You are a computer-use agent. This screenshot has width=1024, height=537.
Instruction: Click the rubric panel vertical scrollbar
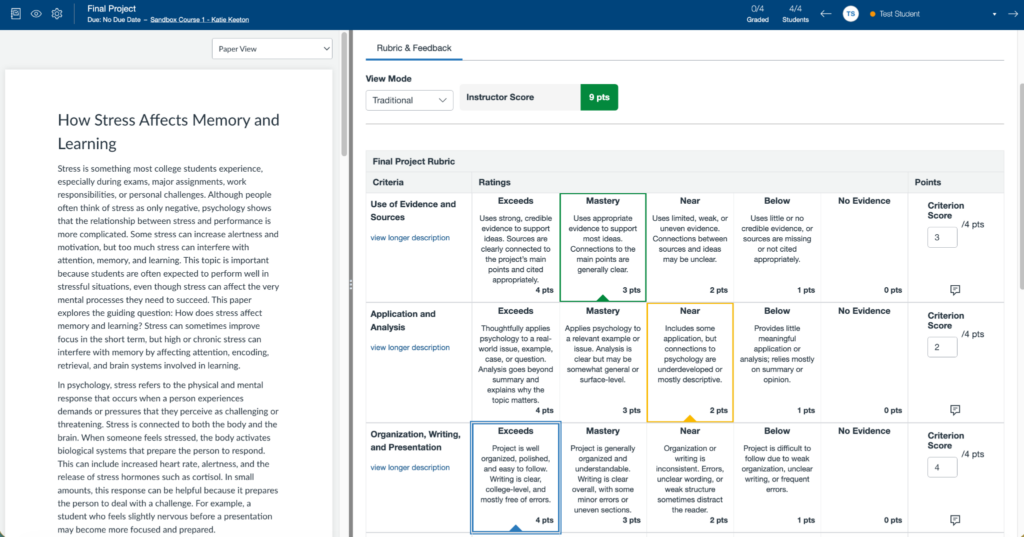tap(1021, 186)
